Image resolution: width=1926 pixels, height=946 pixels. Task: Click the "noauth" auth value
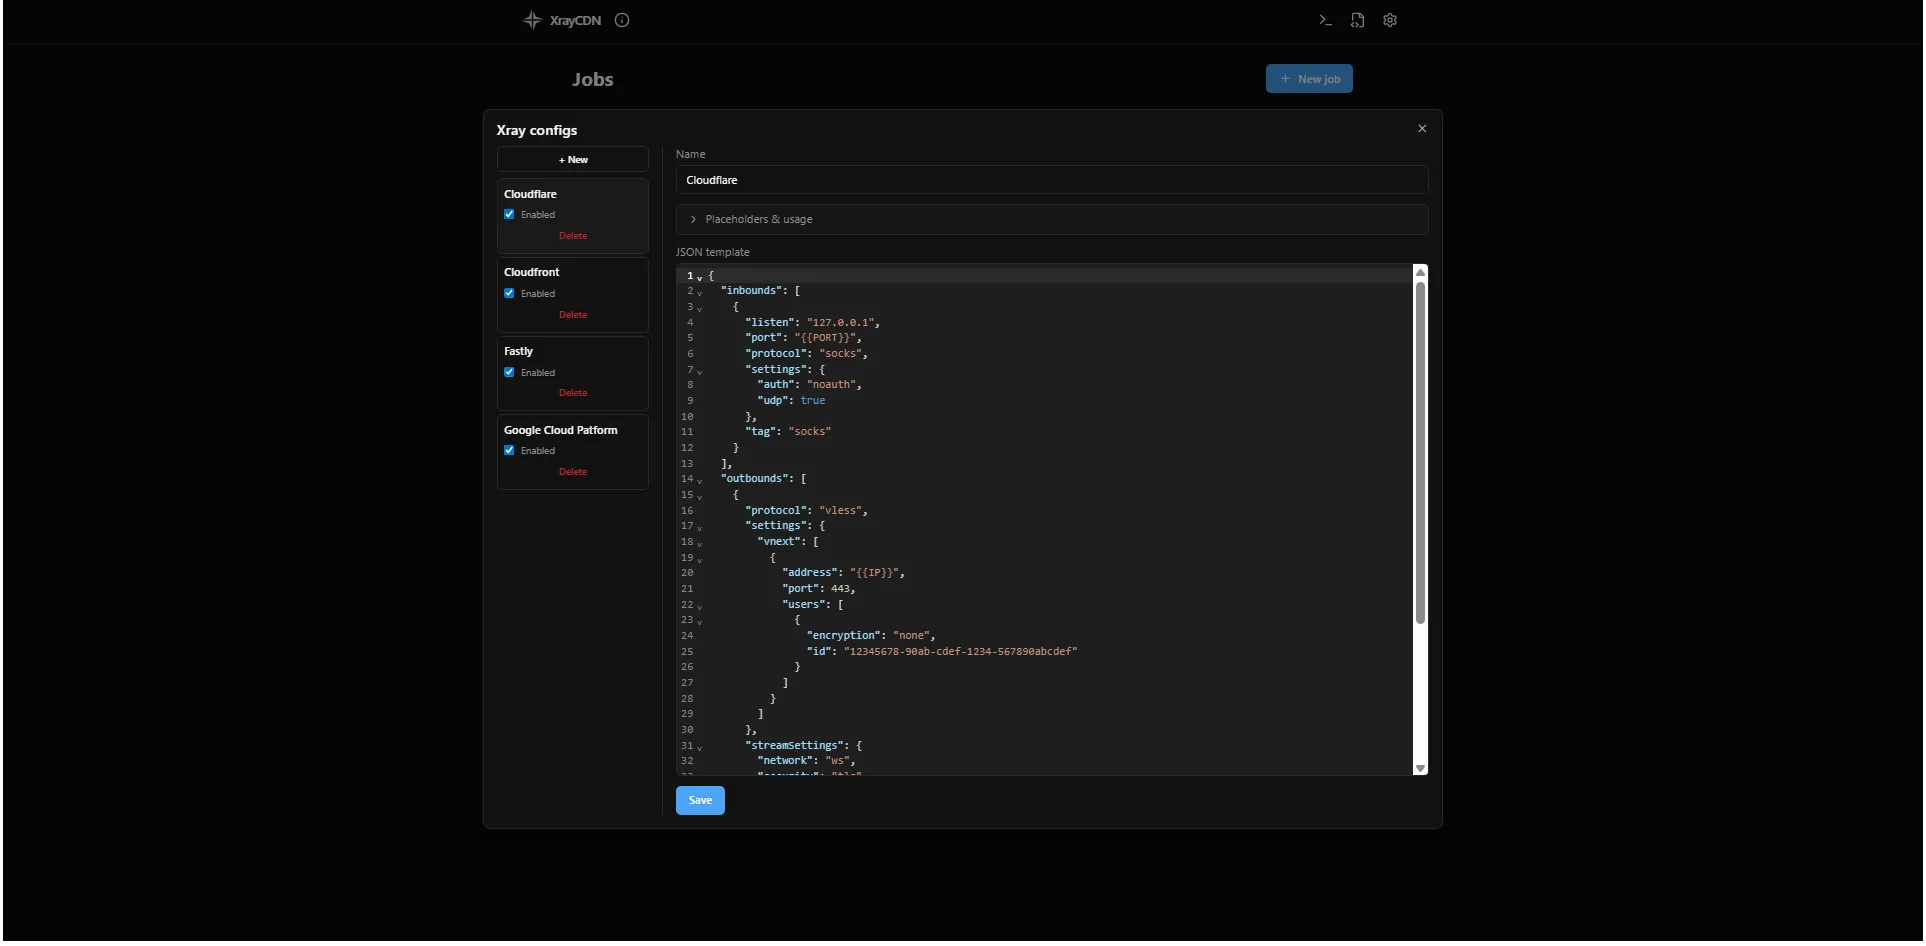(831, 385)
